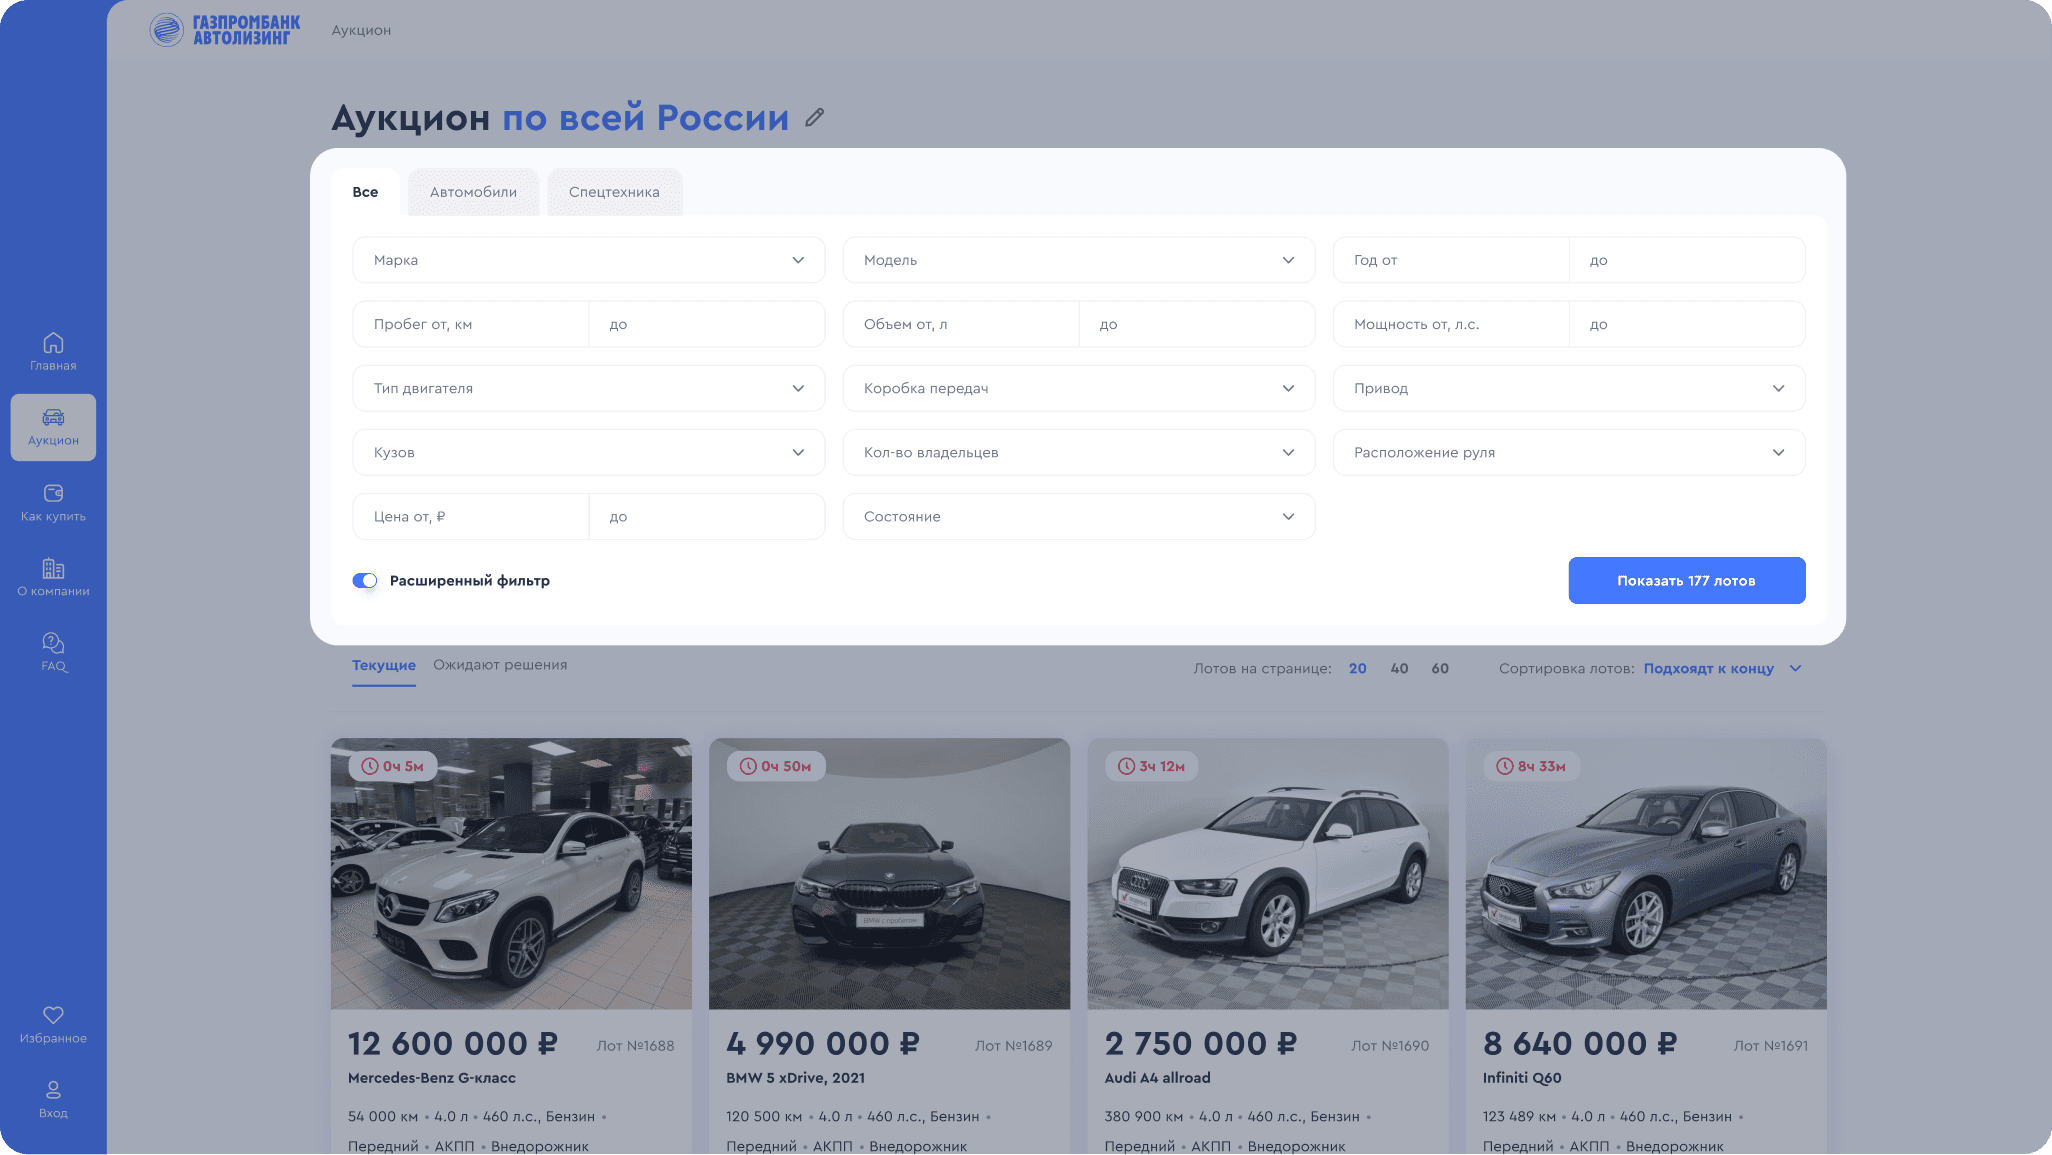Expand the Модель dropdown

1079,260
